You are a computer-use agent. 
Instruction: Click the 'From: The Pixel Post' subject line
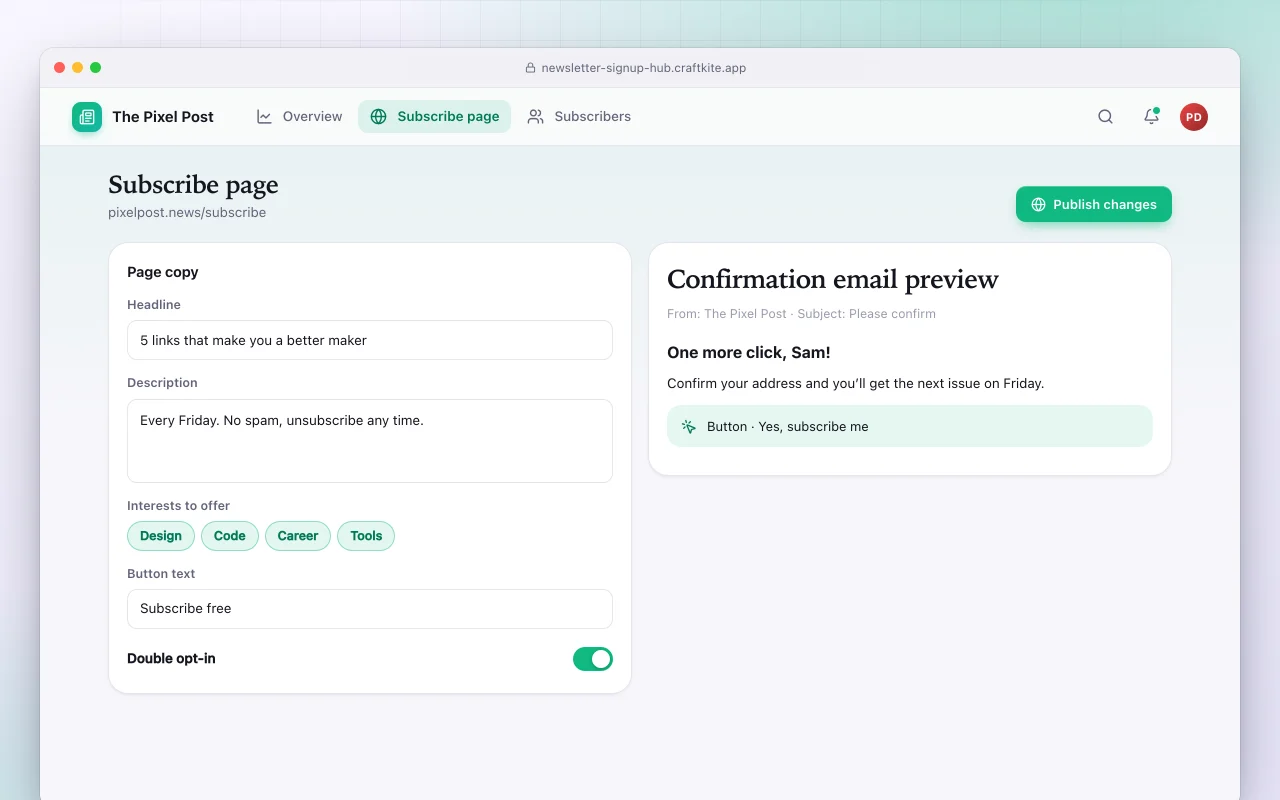click(x=801, y=314)
